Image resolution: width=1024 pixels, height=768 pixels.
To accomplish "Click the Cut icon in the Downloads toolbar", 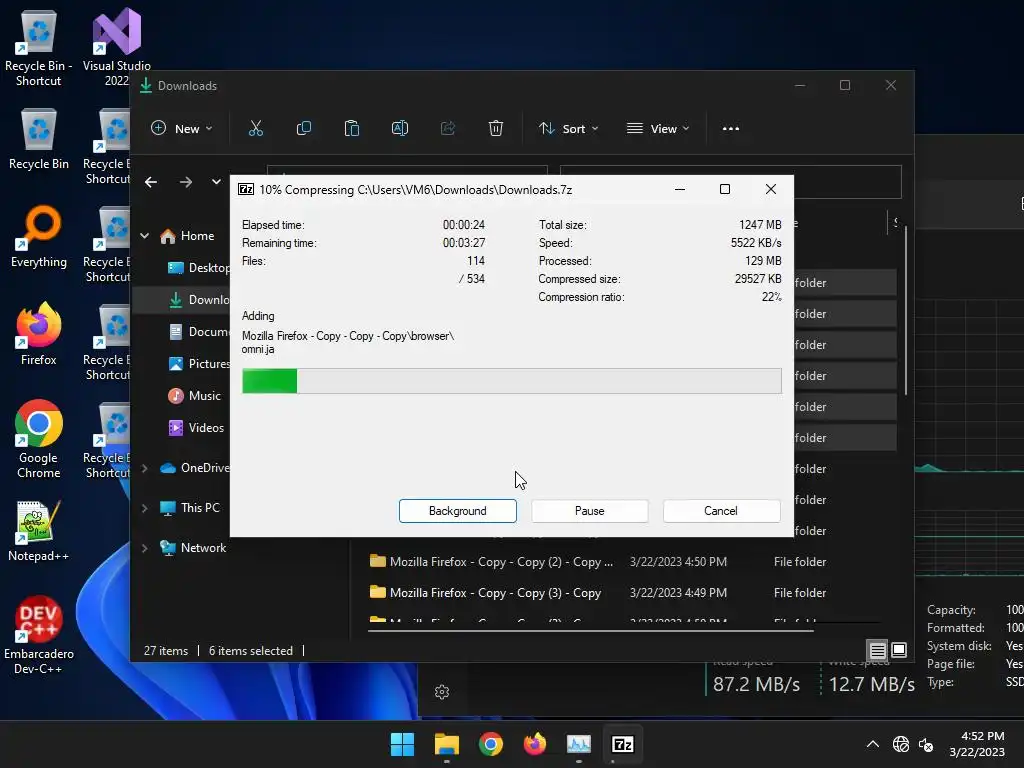I will click(255, 129).
